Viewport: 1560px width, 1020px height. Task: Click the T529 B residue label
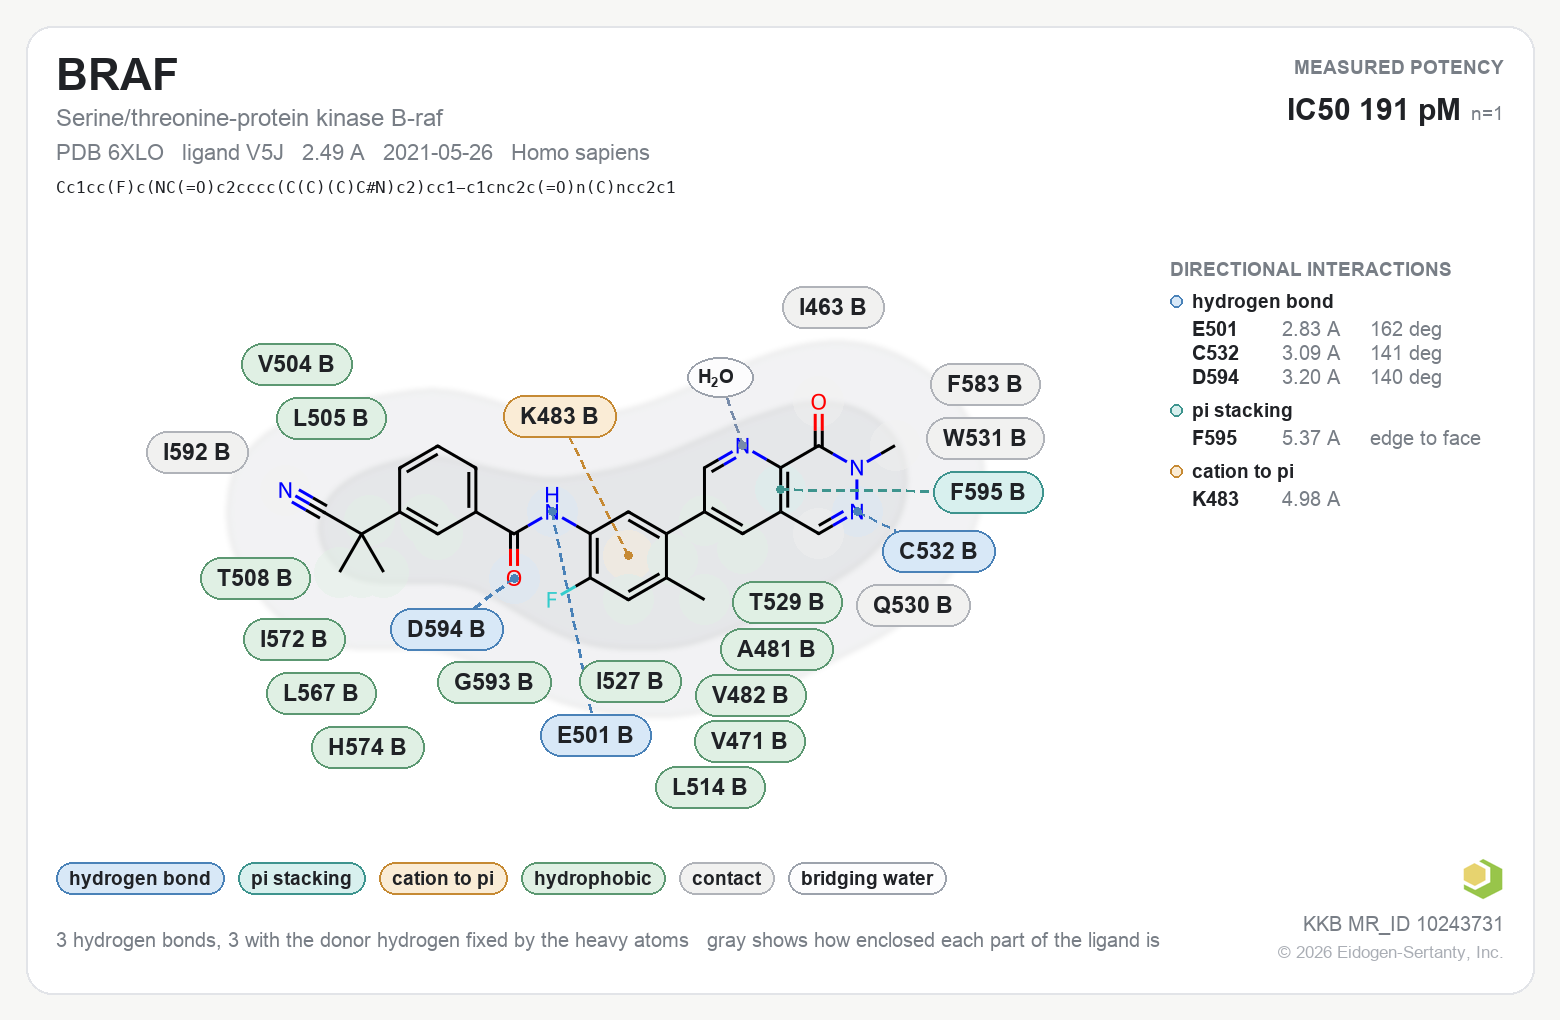tap(787, 602)
